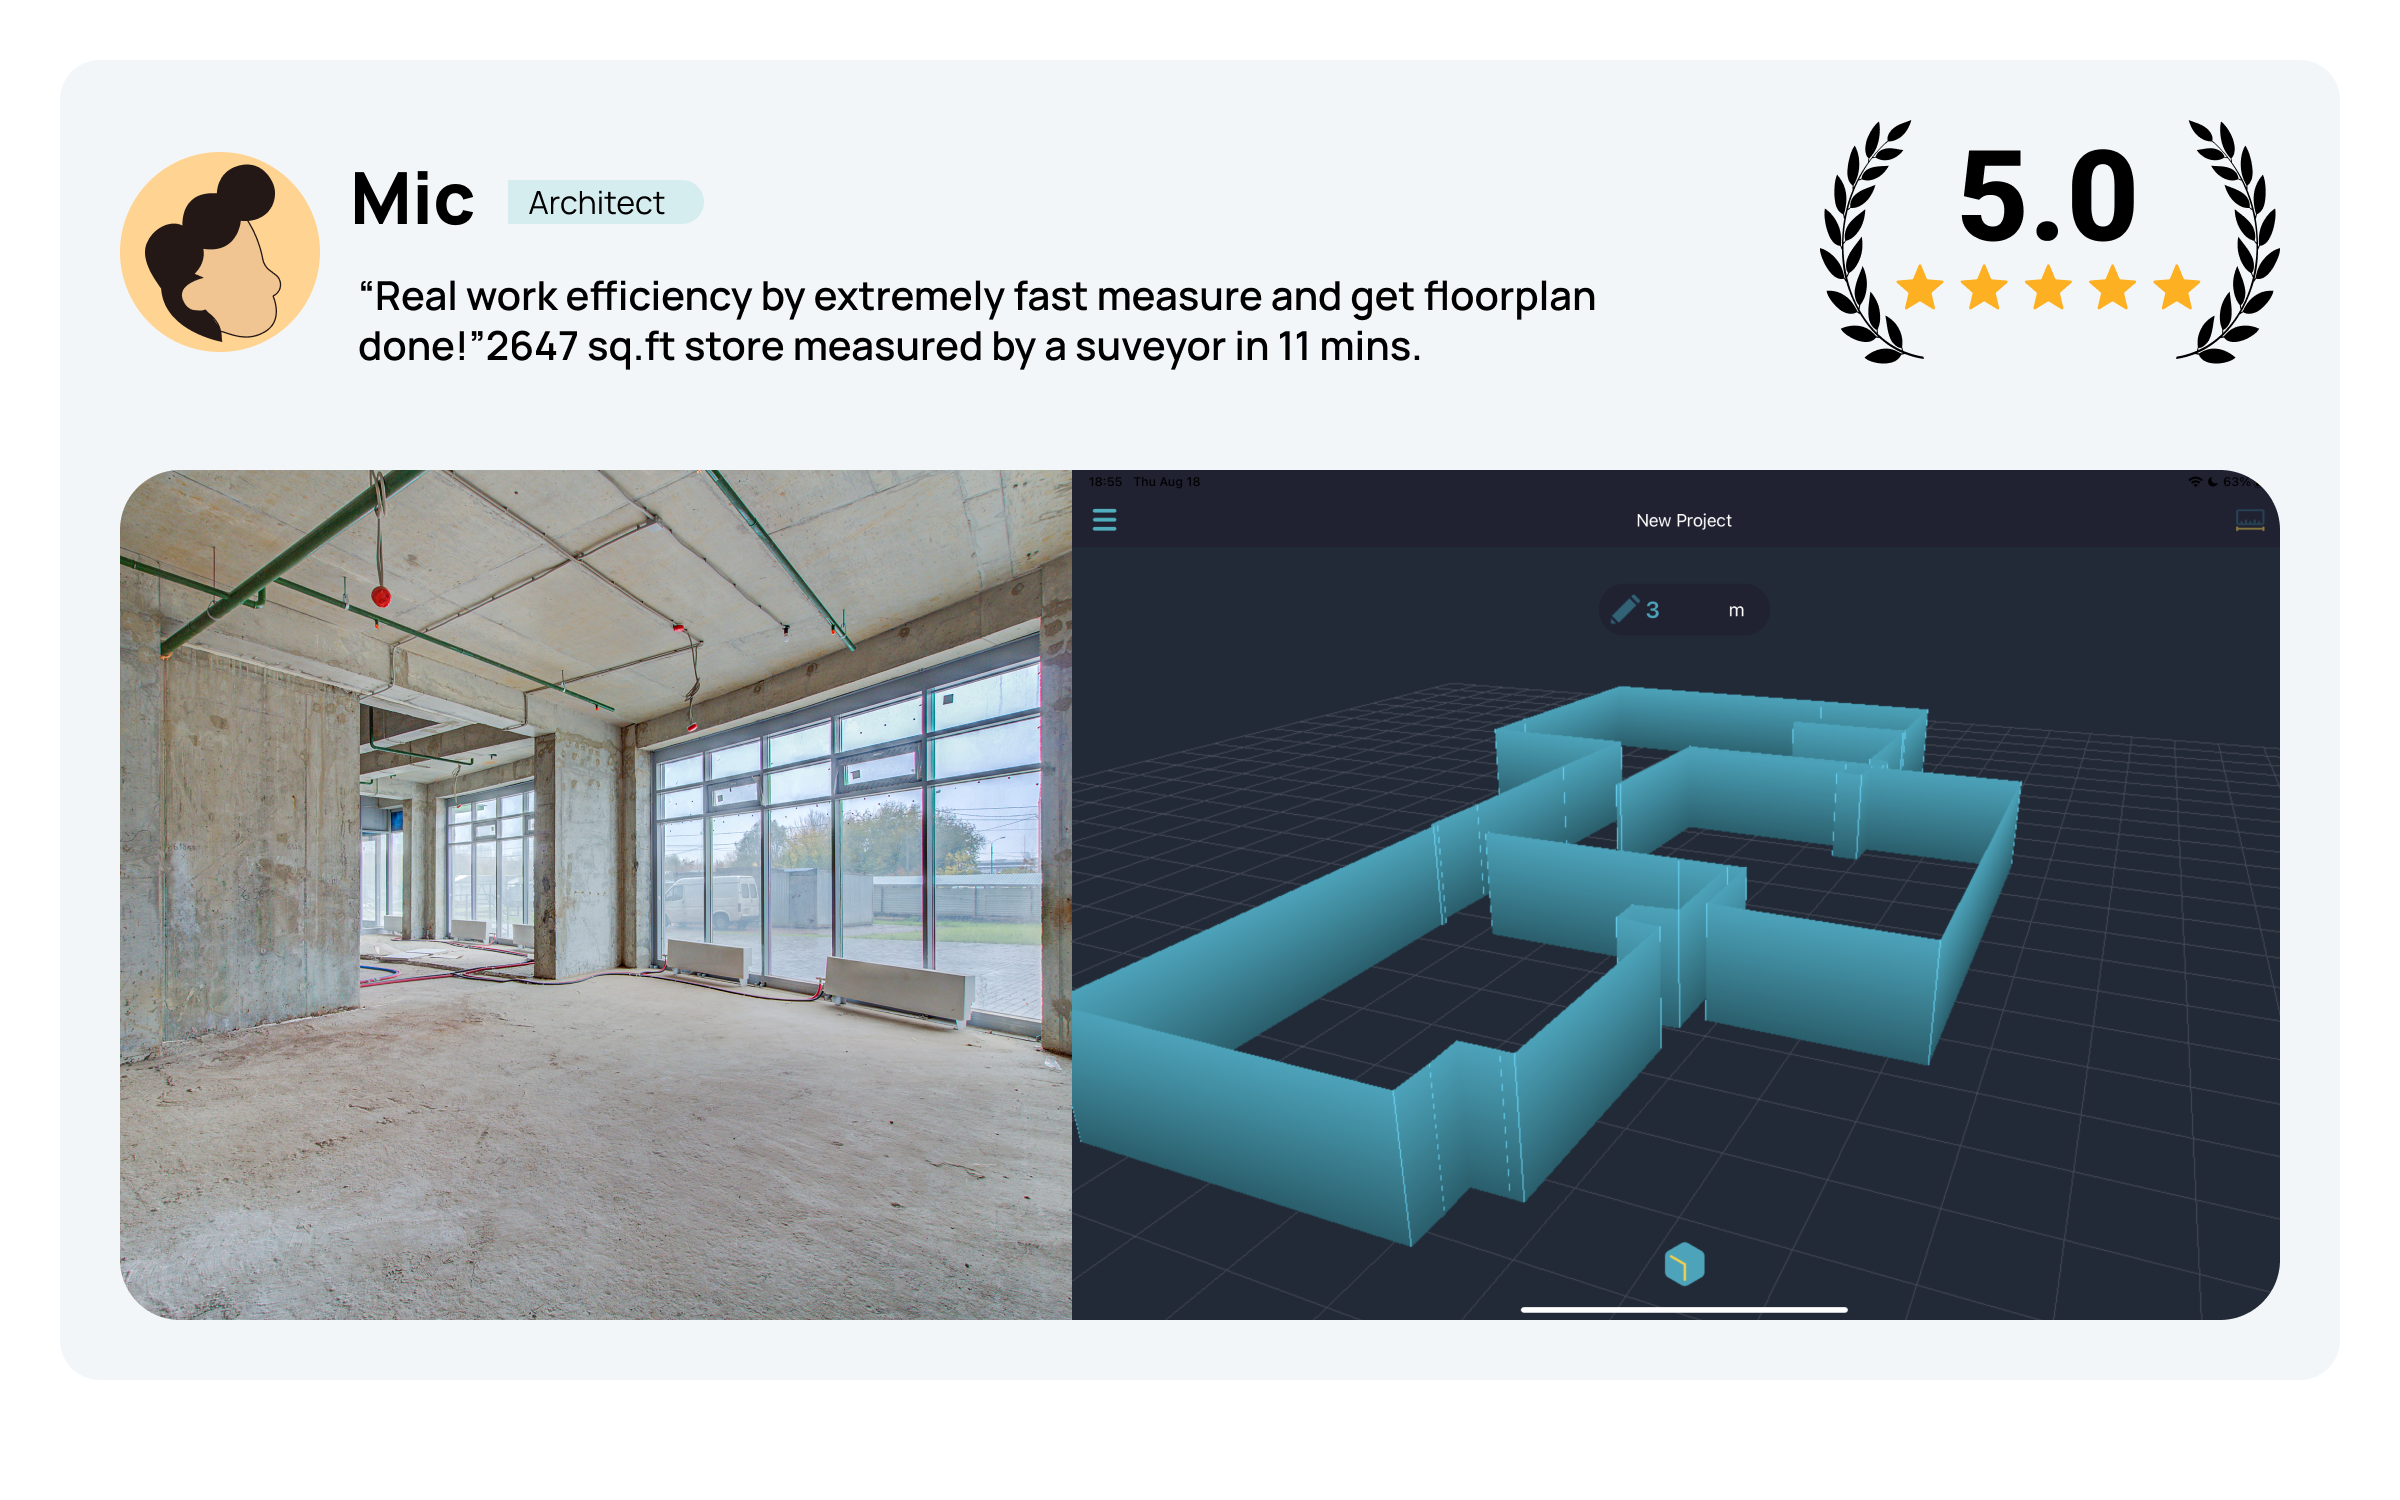The width and height of the screenshot is (2400, 1500).
Task: Tap the Do Not Disturb moon icon
Action: click(x=2213, y=482)
